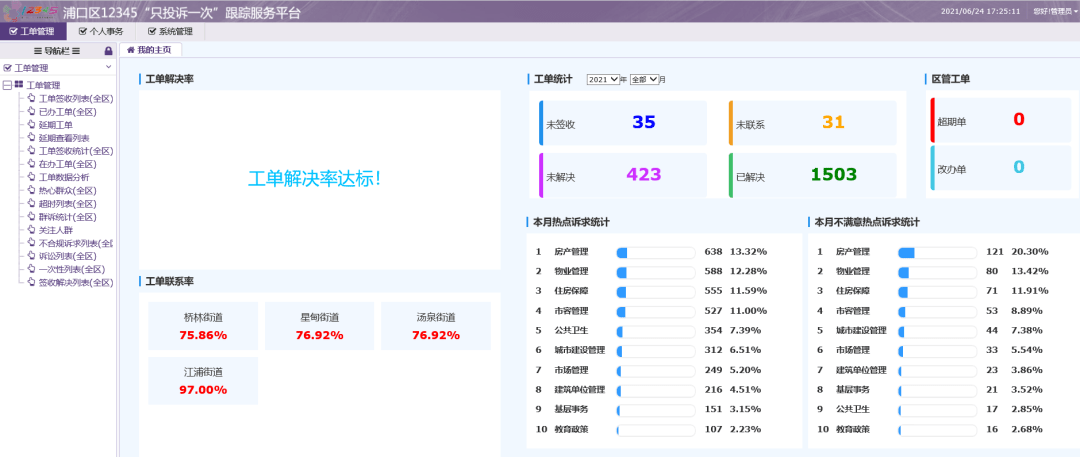Click the right hamburger icon beside 导航栏
1080x457 pixels.
click(76, 51)
